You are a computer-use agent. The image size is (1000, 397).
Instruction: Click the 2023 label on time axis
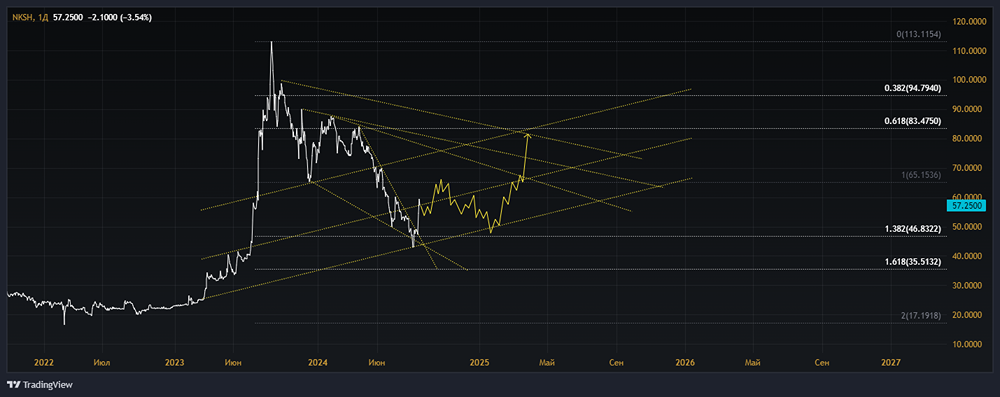coord(174,363)
